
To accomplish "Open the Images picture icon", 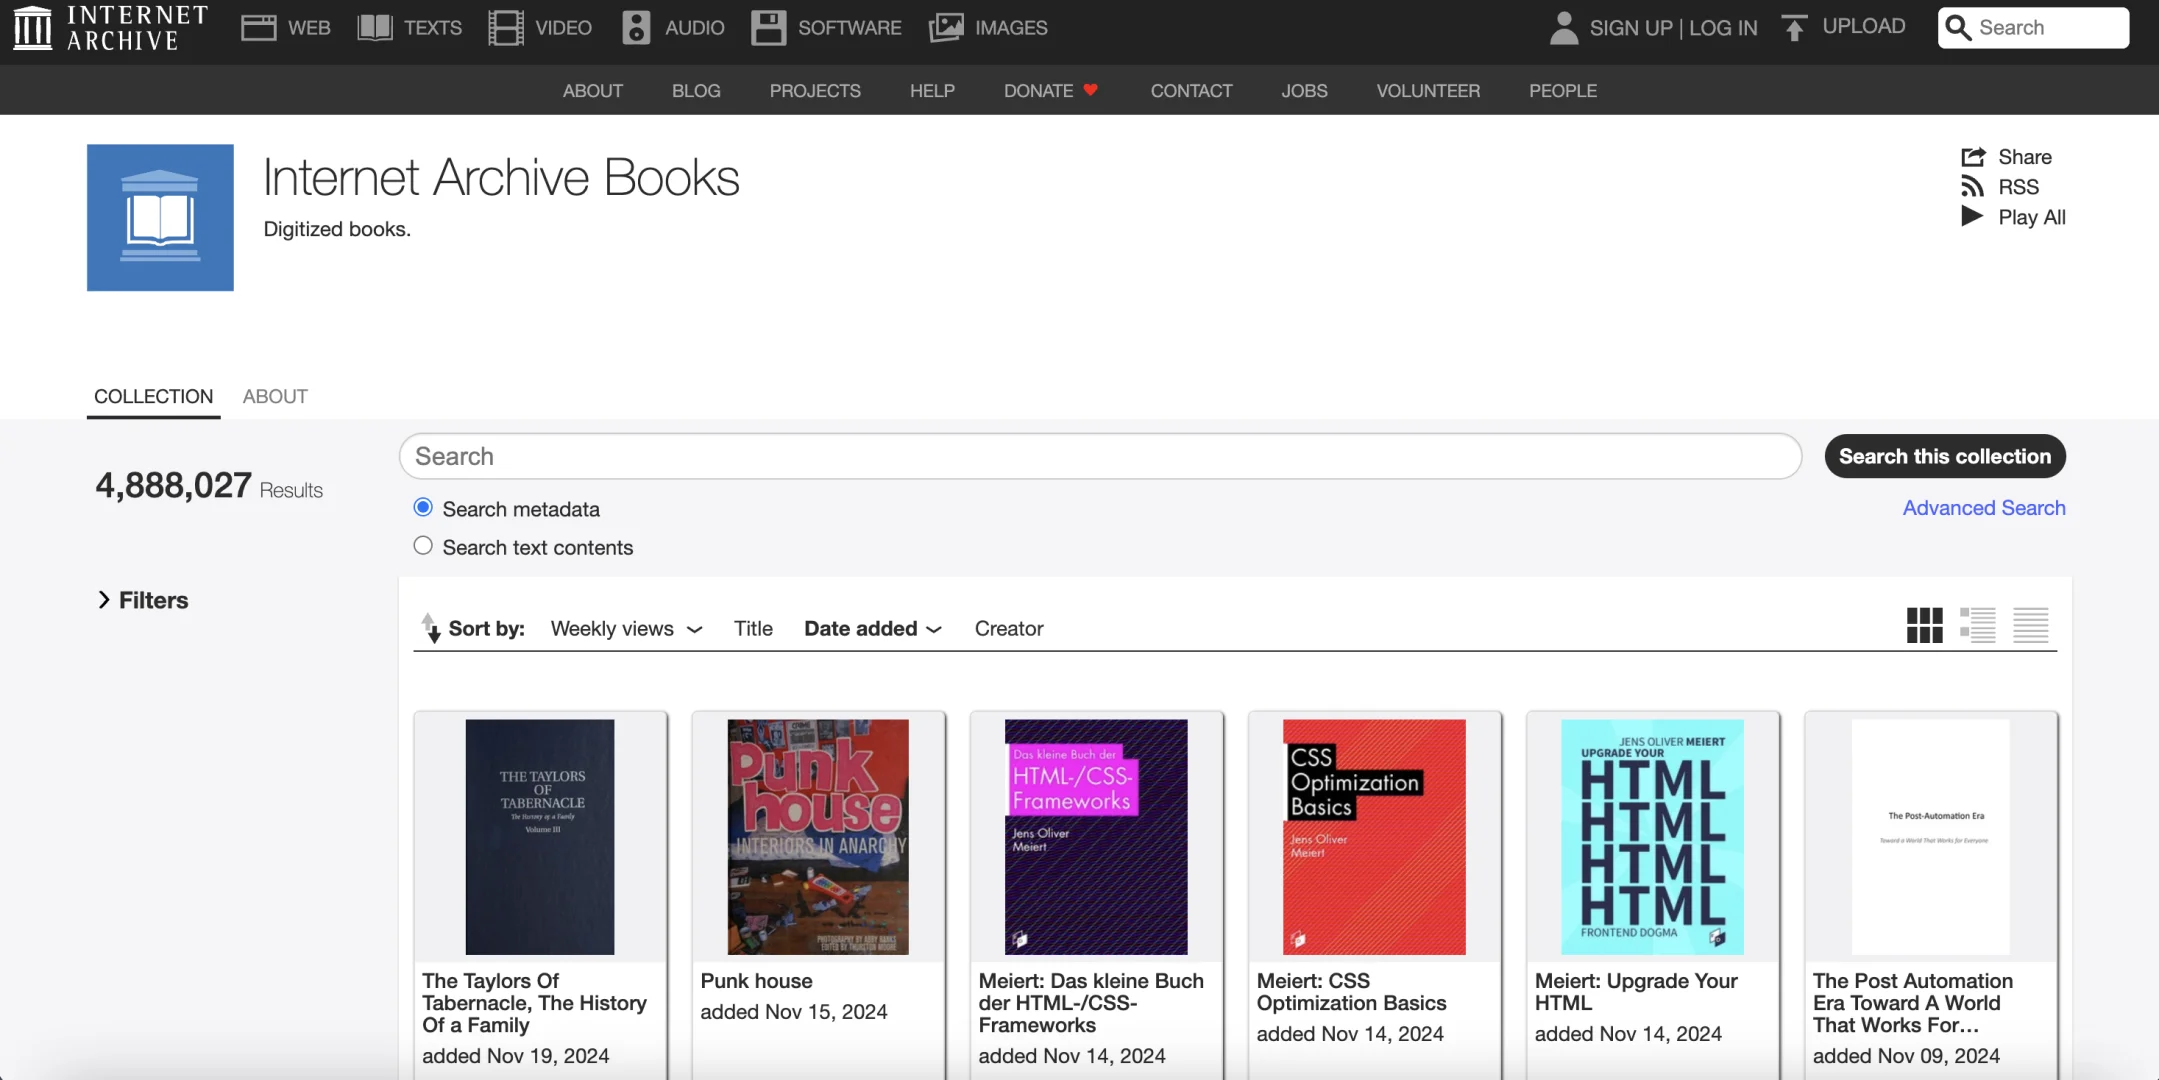I will pos(946,27).
